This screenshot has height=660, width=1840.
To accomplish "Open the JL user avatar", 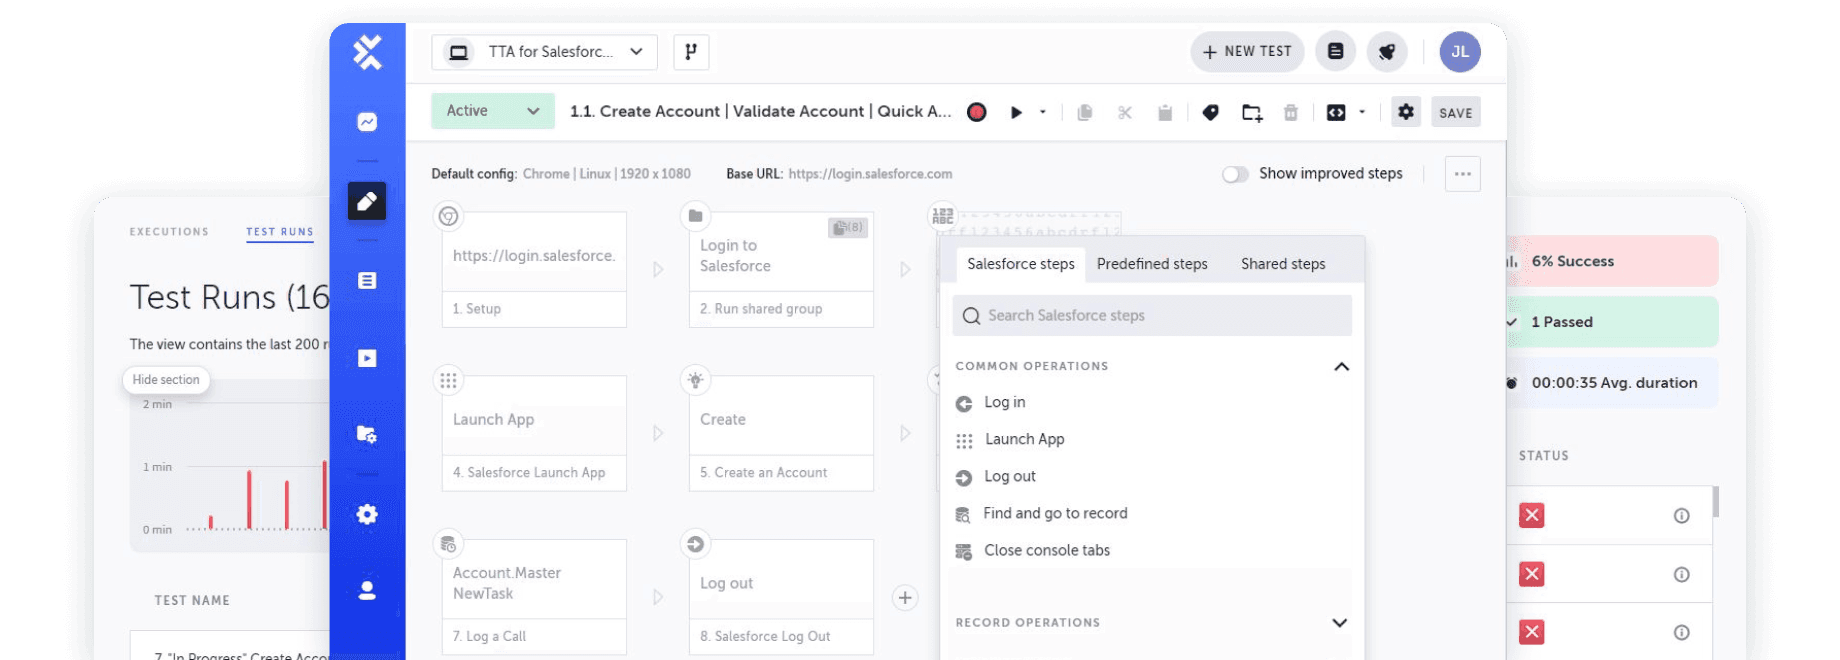I will (1460, 51).
